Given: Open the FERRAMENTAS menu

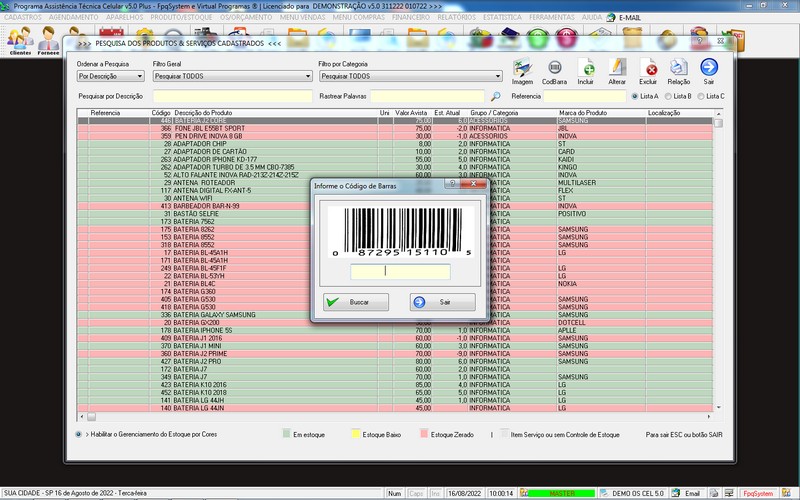Looking at the screenshot, I should (x=552, y=17).
